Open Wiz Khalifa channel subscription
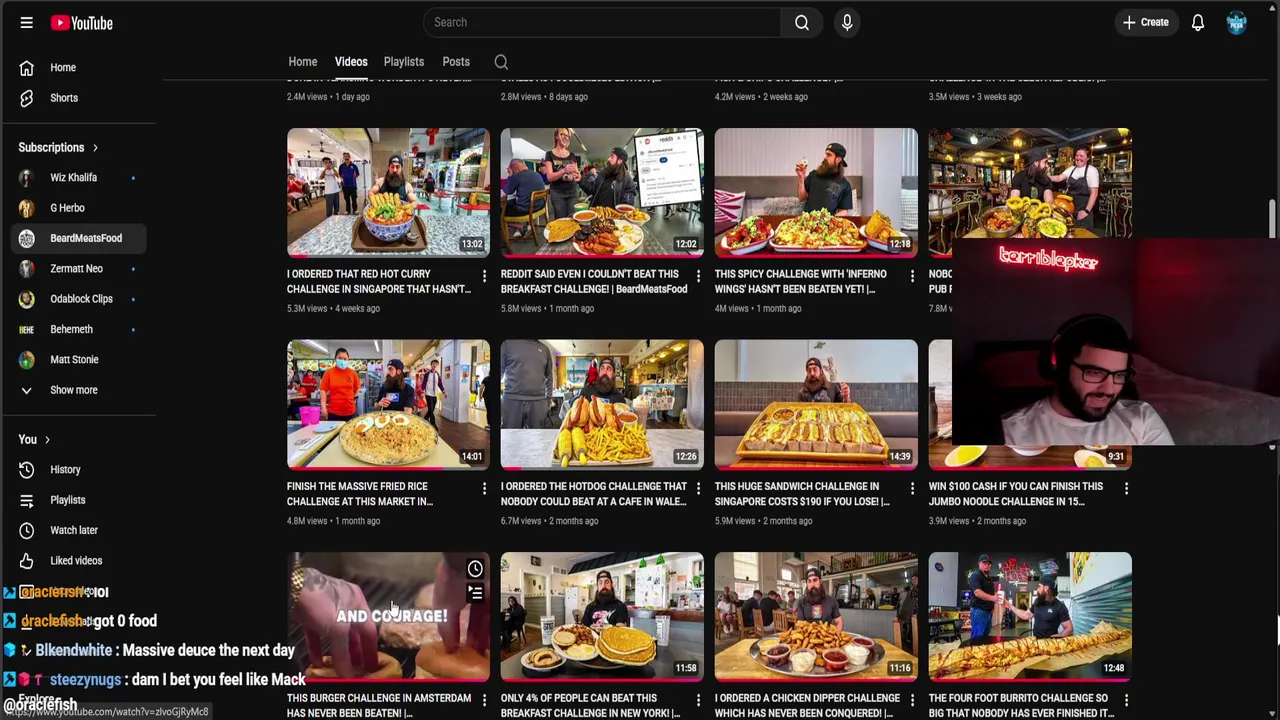 click(x=80, y=177)
